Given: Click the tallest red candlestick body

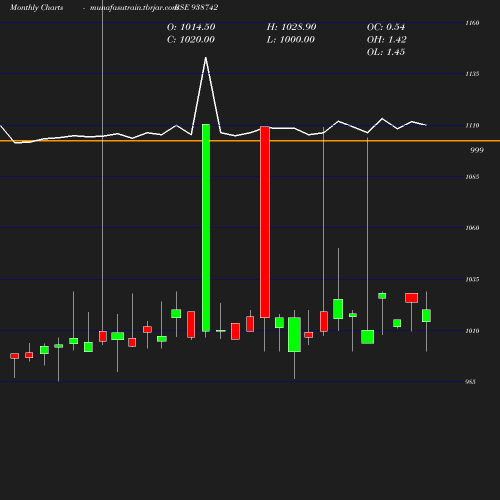Looking at the screenshot, I should 265,222.
